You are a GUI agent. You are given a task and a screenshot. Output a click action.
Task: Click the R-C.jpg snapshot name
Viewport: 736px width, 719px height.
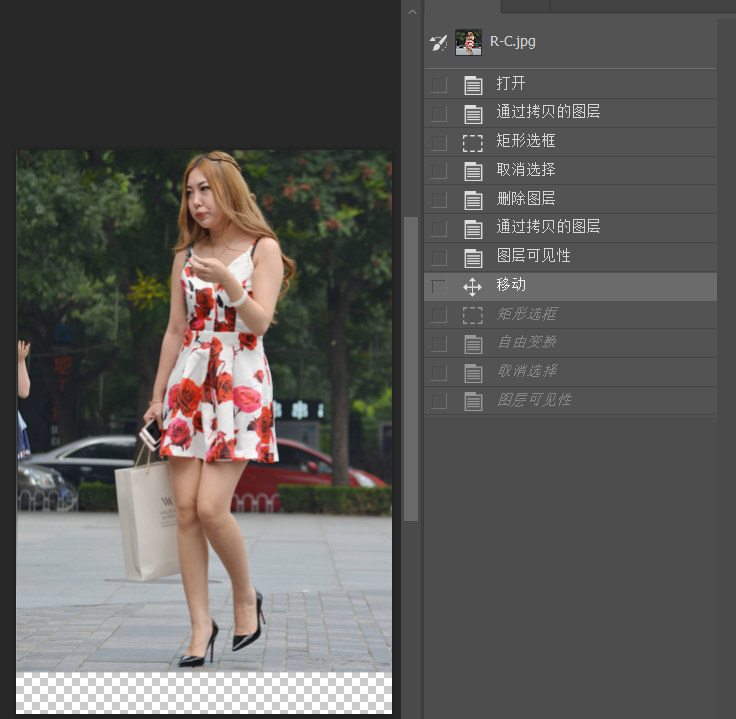pos(513,42)
